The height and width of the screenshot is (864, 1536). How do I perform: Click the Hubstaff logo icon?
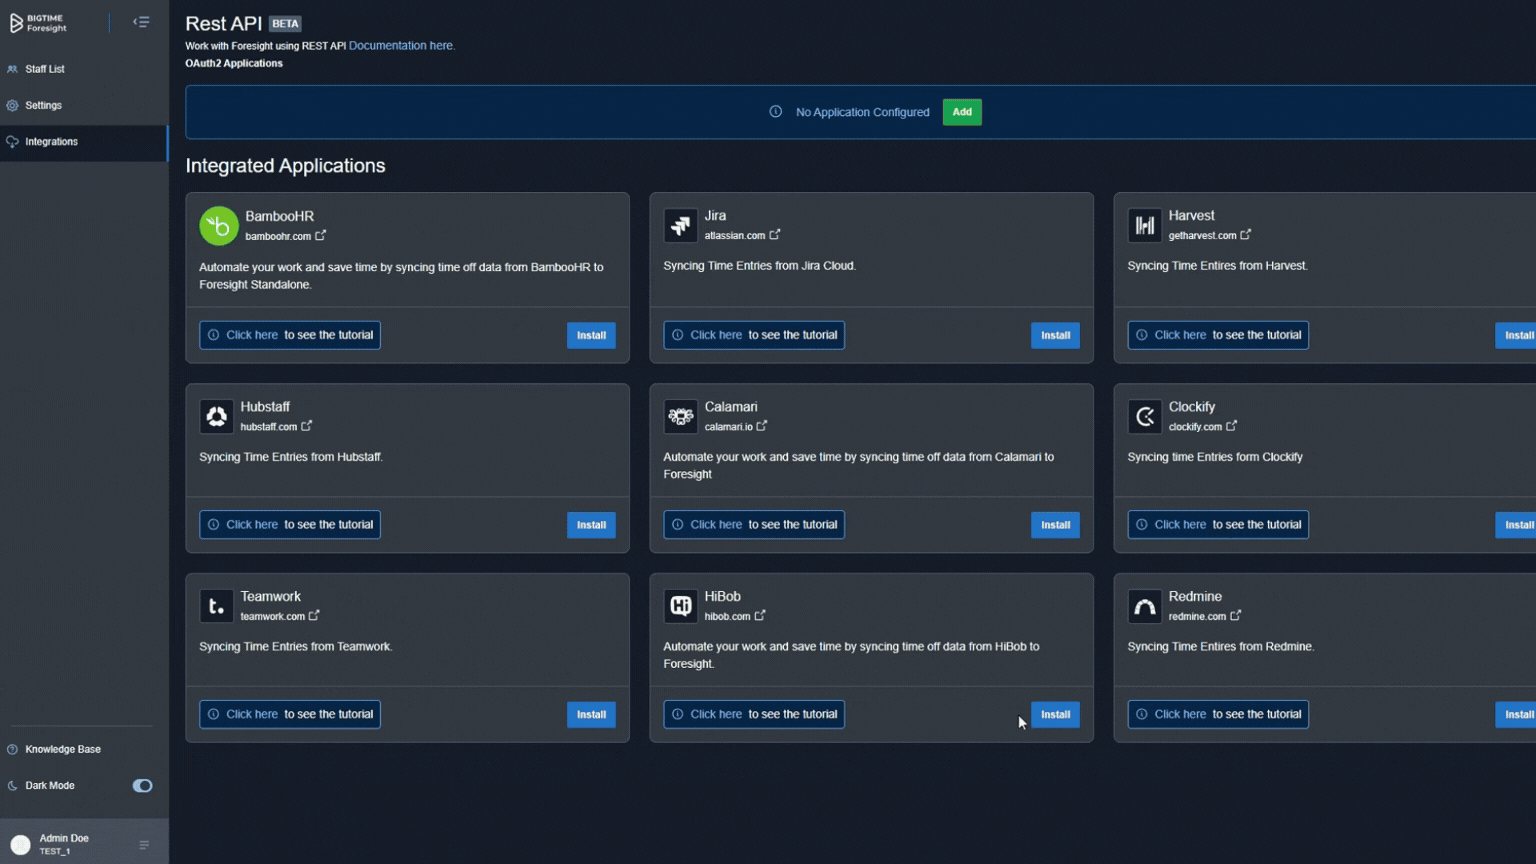point(216,417)
